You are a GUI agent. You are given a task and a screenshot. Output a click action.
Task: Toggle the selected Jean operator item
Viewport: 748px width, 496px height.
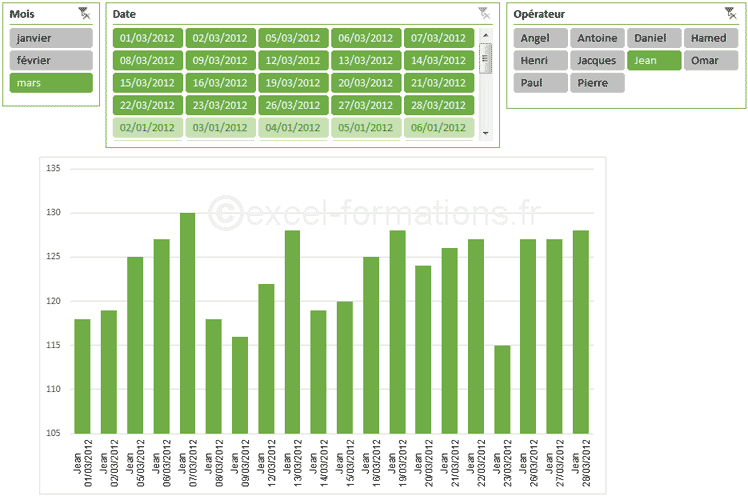click(654, 61)
